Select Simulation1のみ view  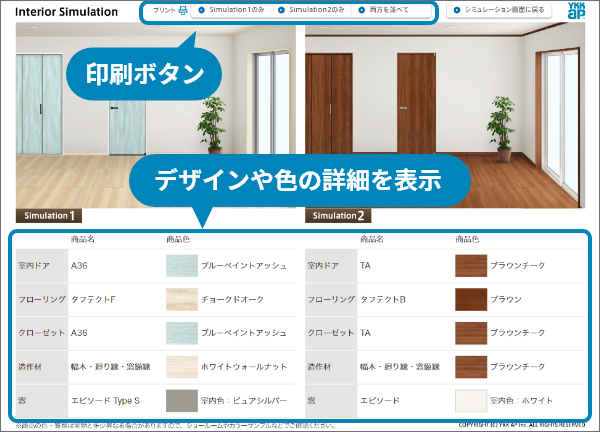[232, 10]
